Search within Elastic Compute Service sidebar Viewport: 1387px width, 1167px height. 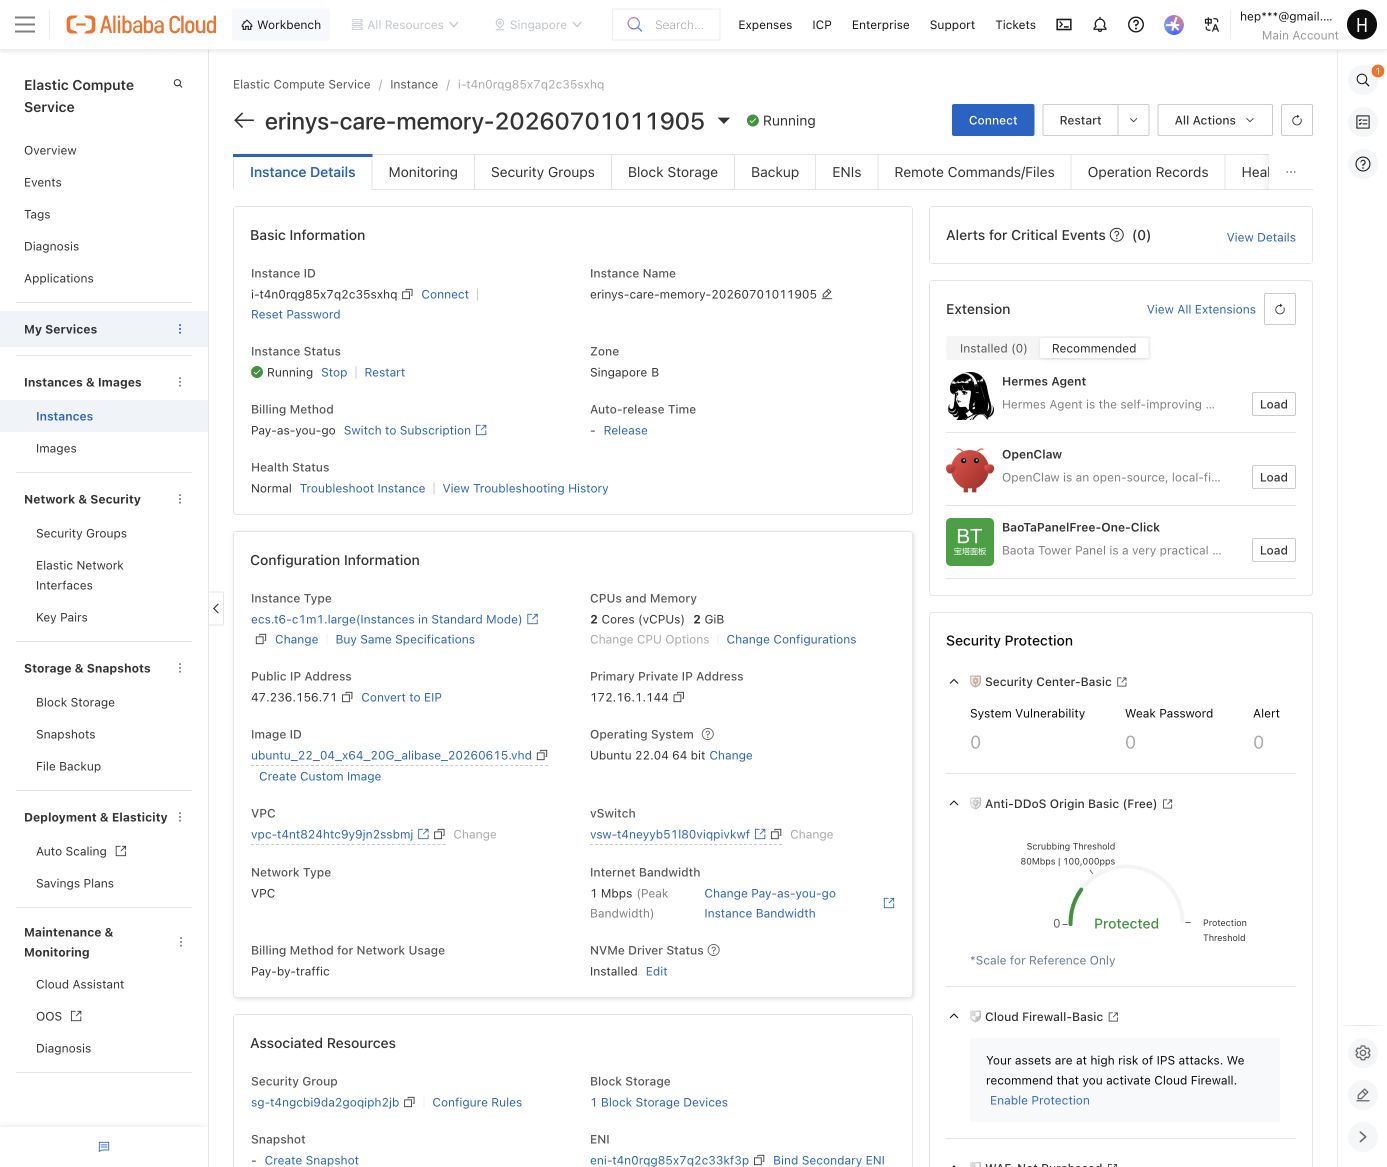click(178, 84)
